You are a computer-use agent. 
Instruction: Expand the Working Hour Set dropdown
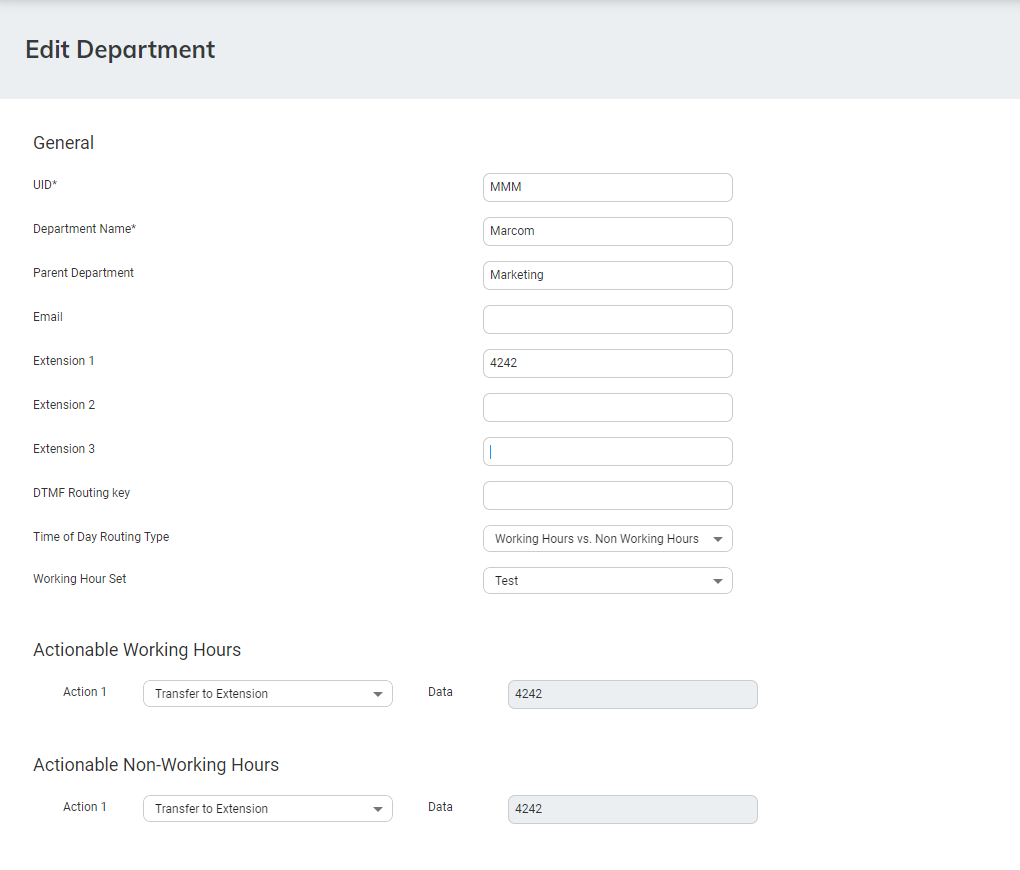tap(607, 581)
